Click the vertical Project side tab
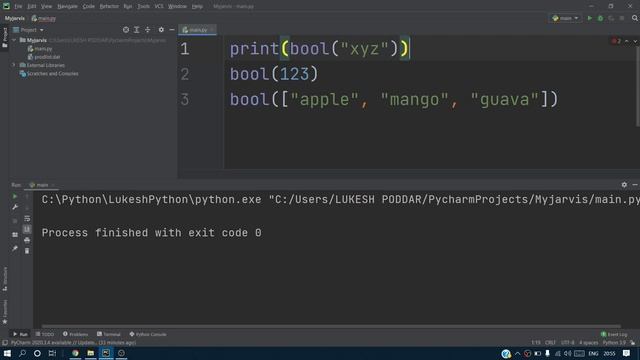 (5, 38)
